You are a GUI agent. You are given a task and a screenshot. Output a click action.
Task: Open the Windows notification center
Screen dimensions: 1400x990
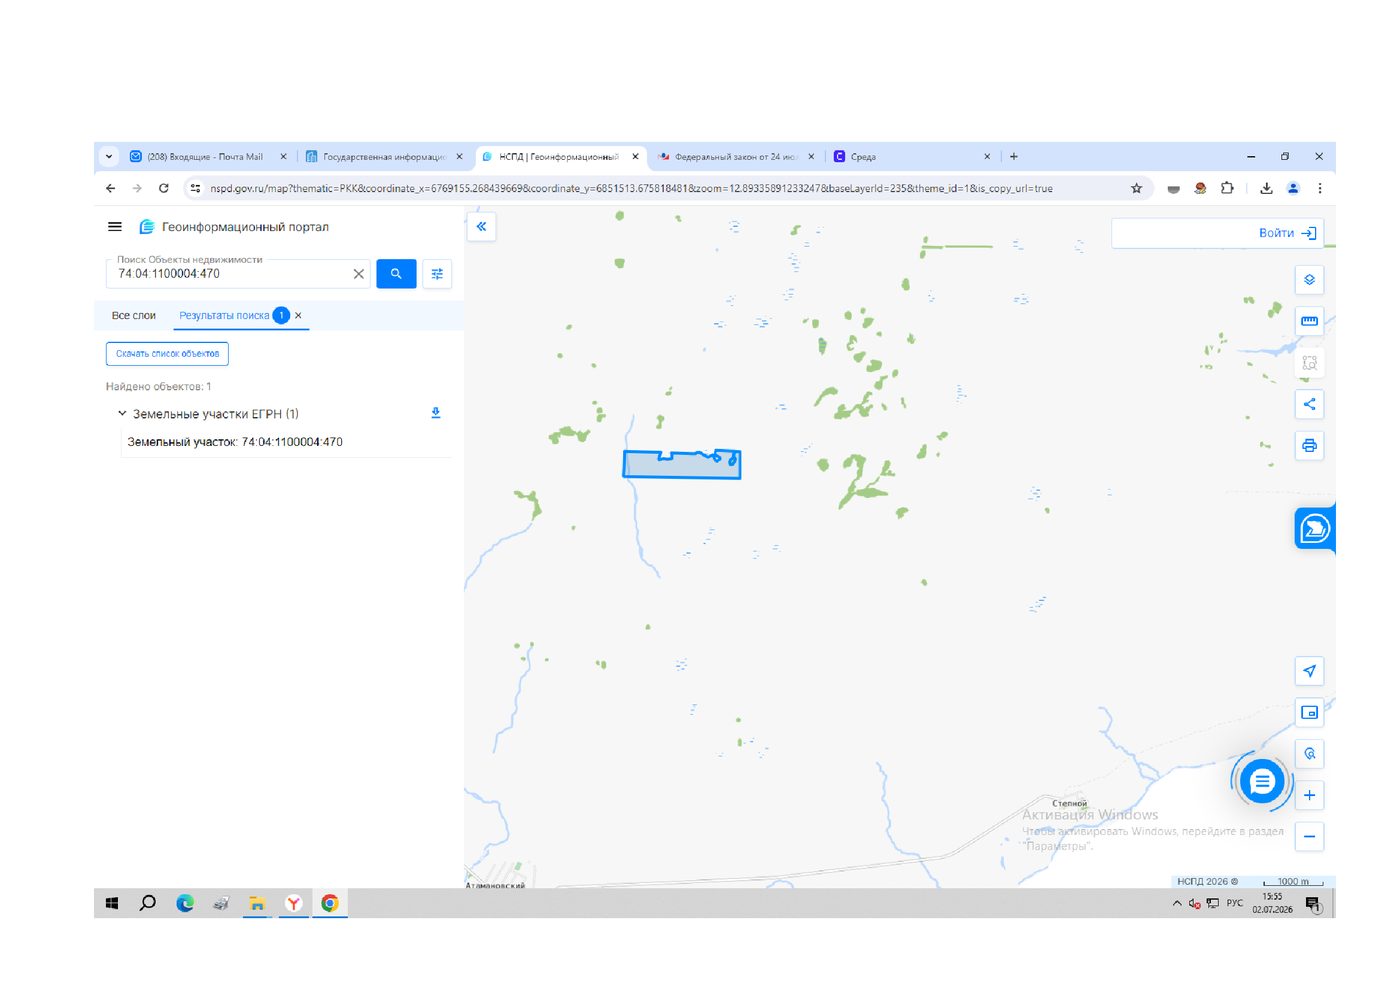pyautogui.click(x=1314, y=904)
